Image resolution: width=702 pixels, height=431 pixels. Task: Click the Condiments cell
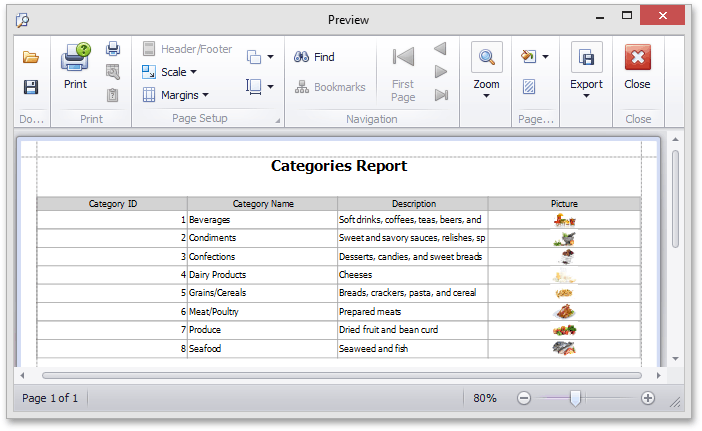point(262,238)
